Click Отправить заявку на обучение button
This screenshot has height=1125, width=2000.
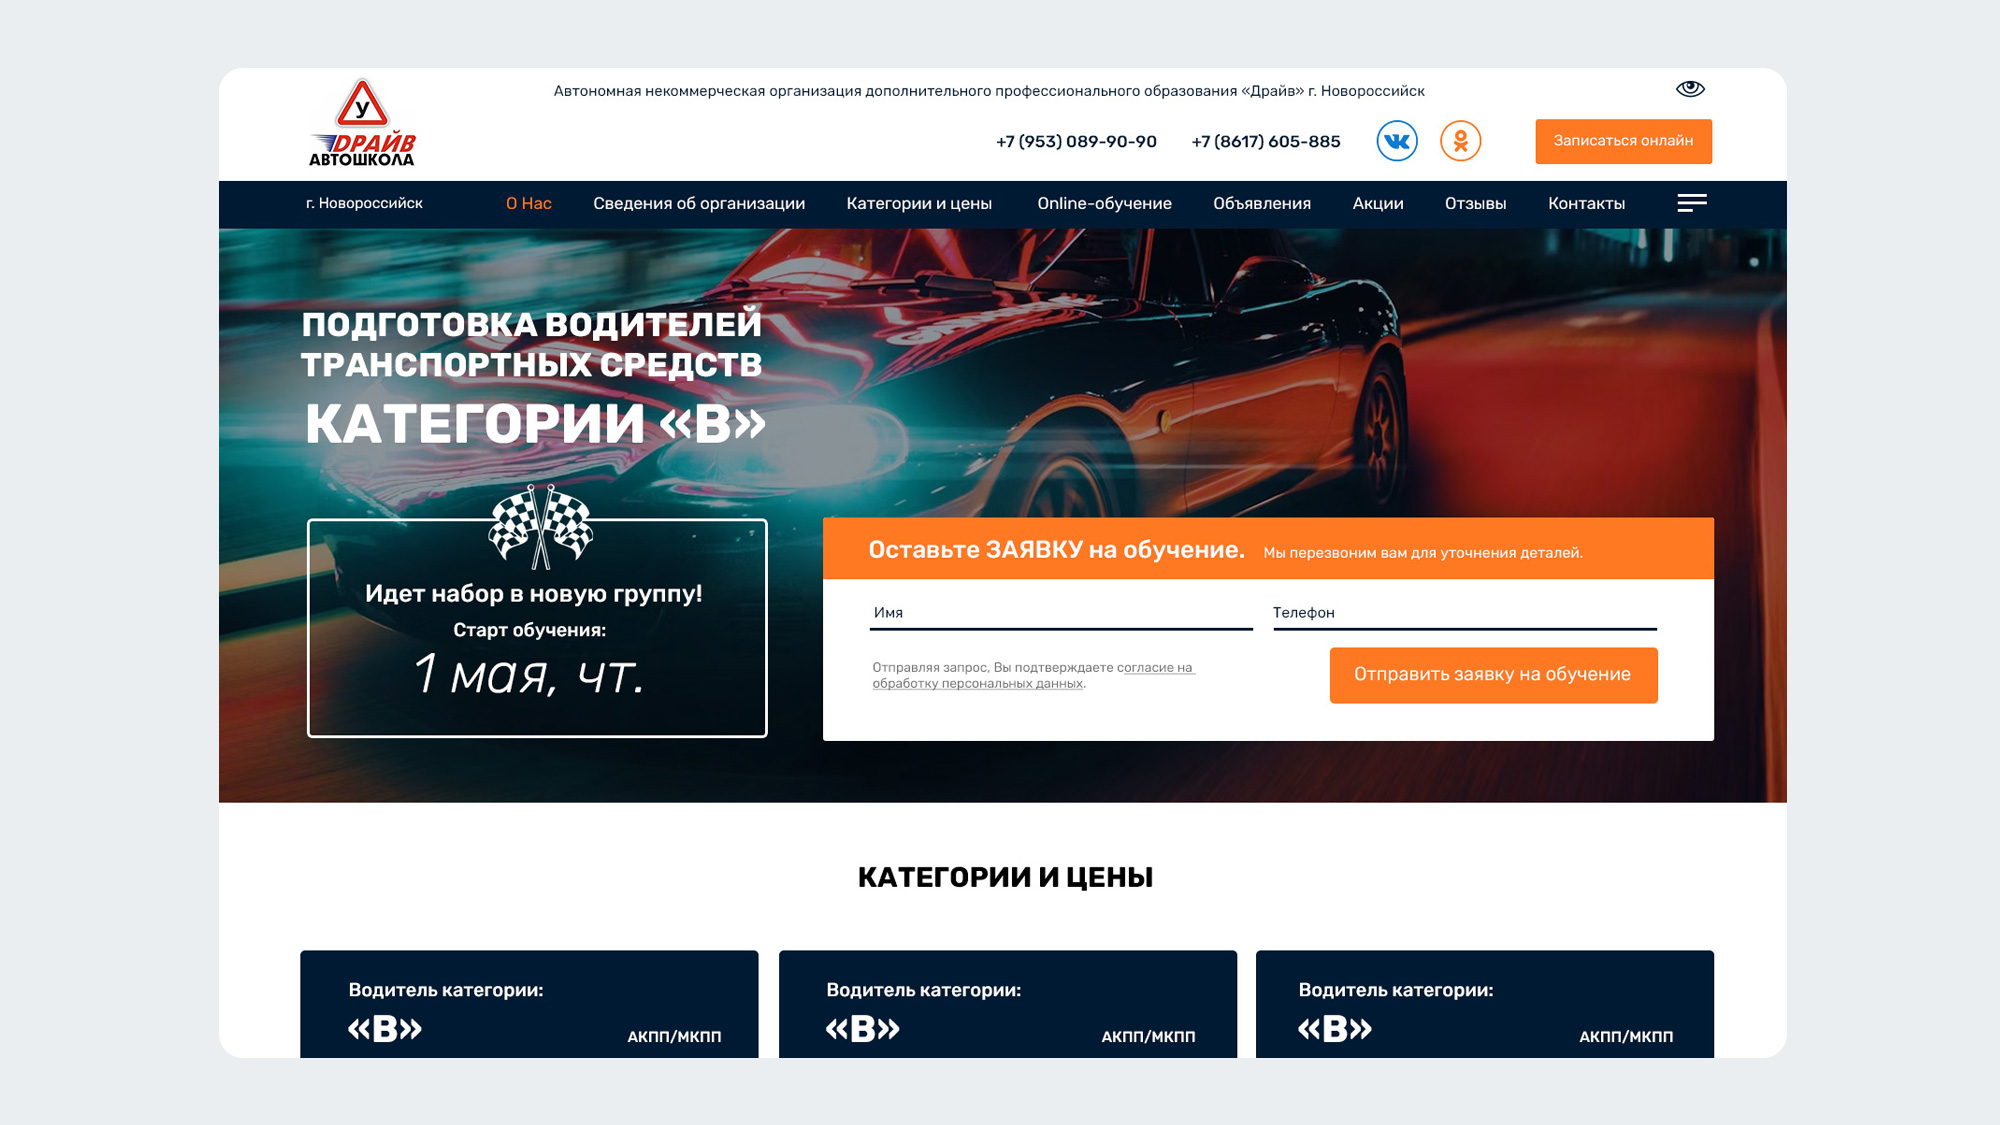point(1493,675)
